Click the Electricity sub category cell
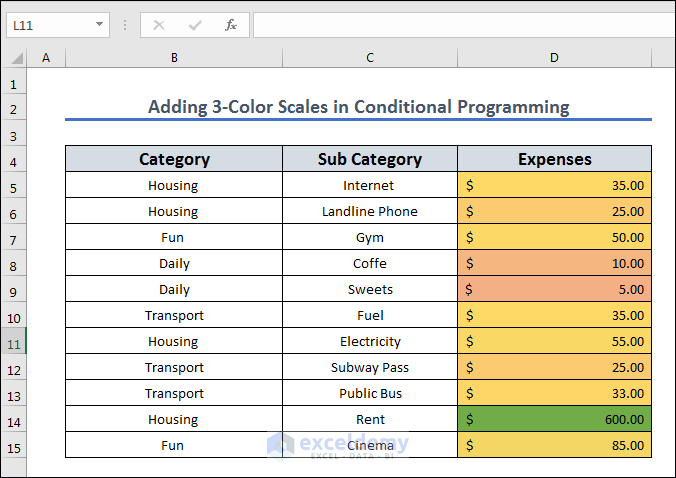 [x=370, y=342]
